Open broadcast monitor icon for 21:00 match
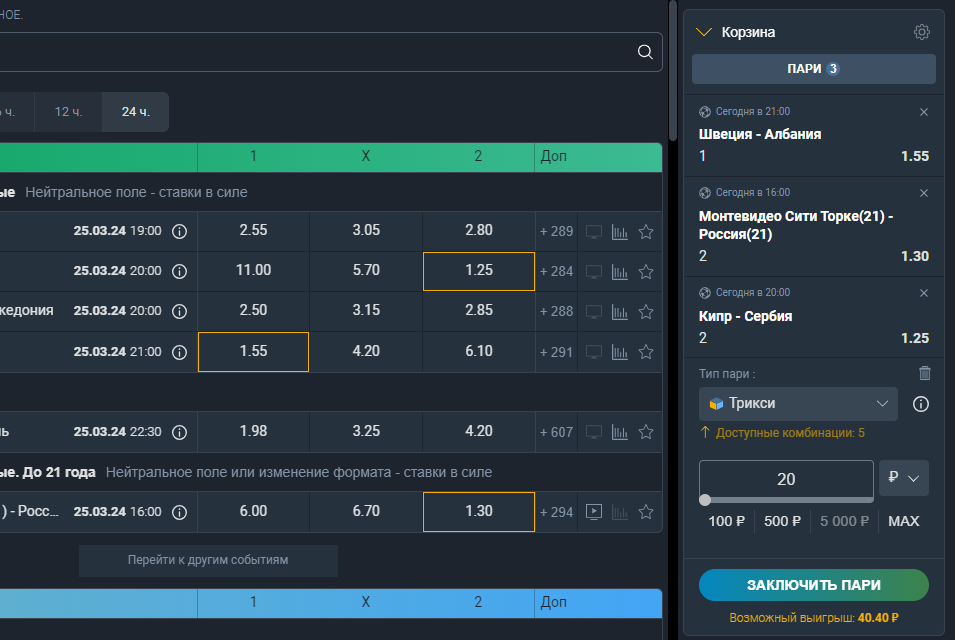Screen dimensions: 955x640 594,352
